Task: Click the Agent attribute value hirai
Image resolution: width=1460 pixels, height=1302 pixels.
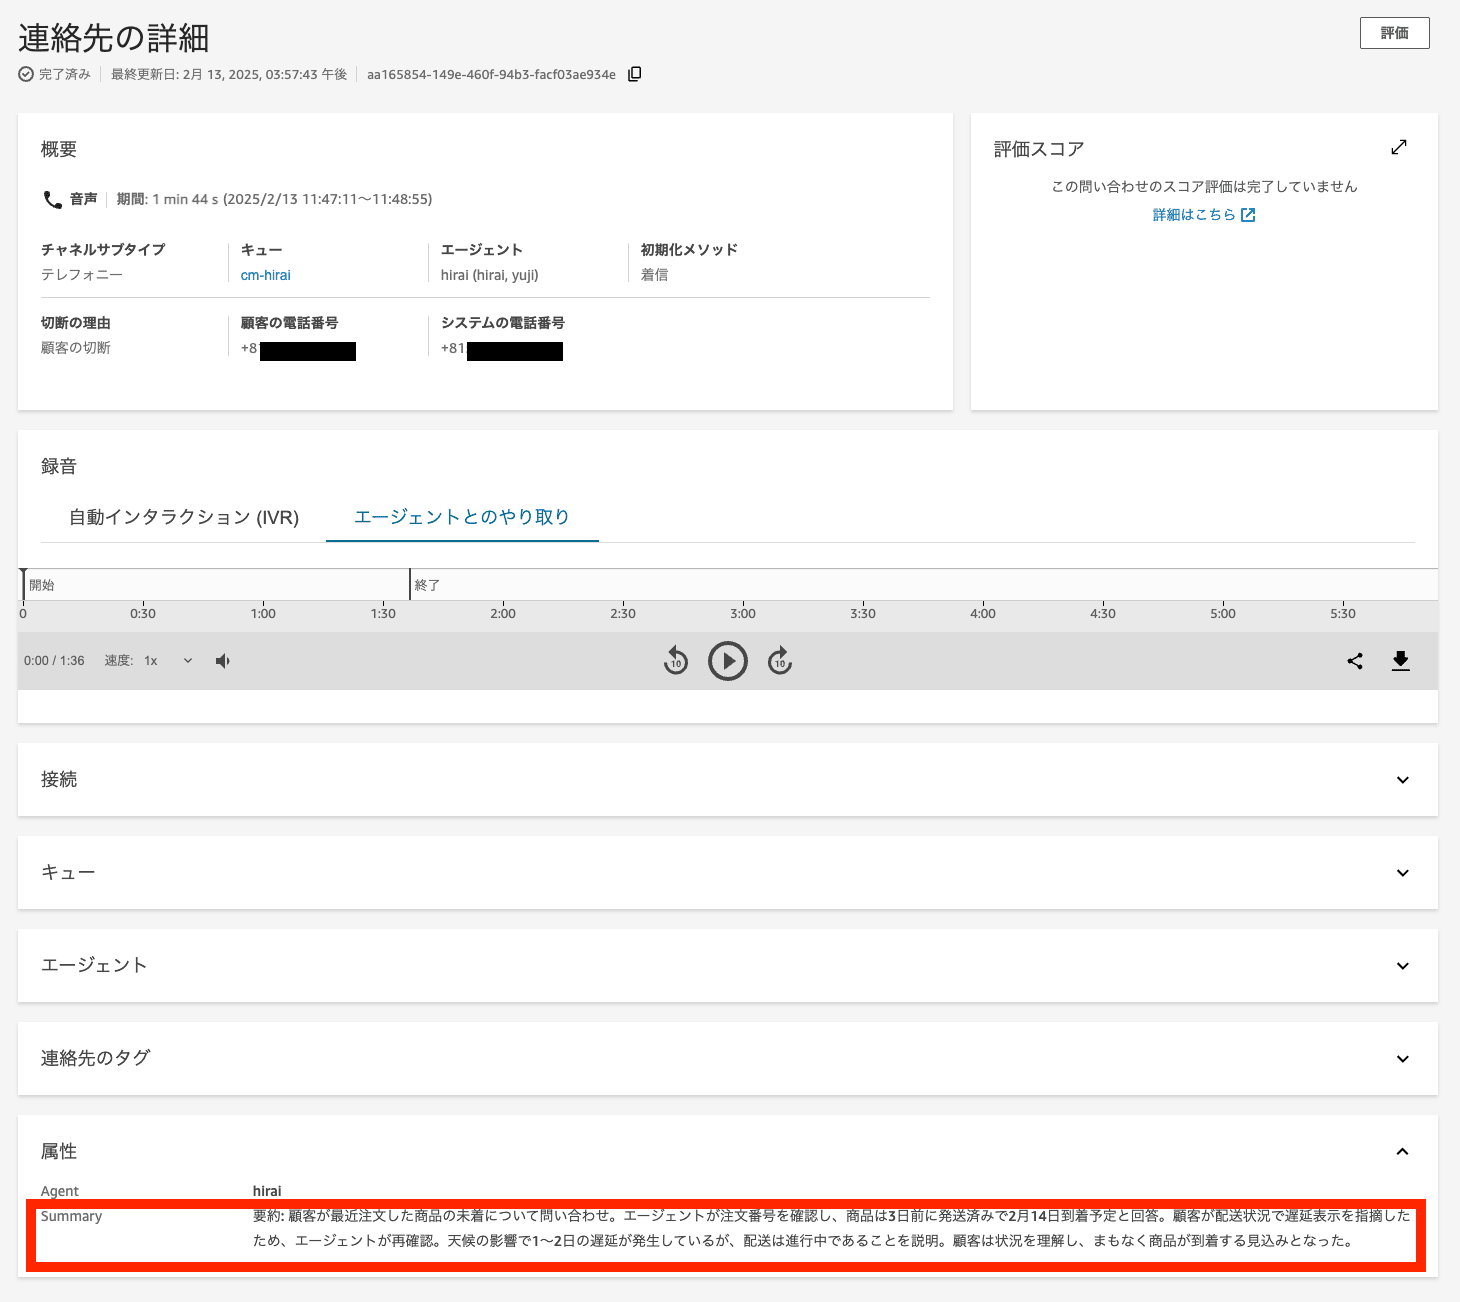Action: coord(267,1191)
